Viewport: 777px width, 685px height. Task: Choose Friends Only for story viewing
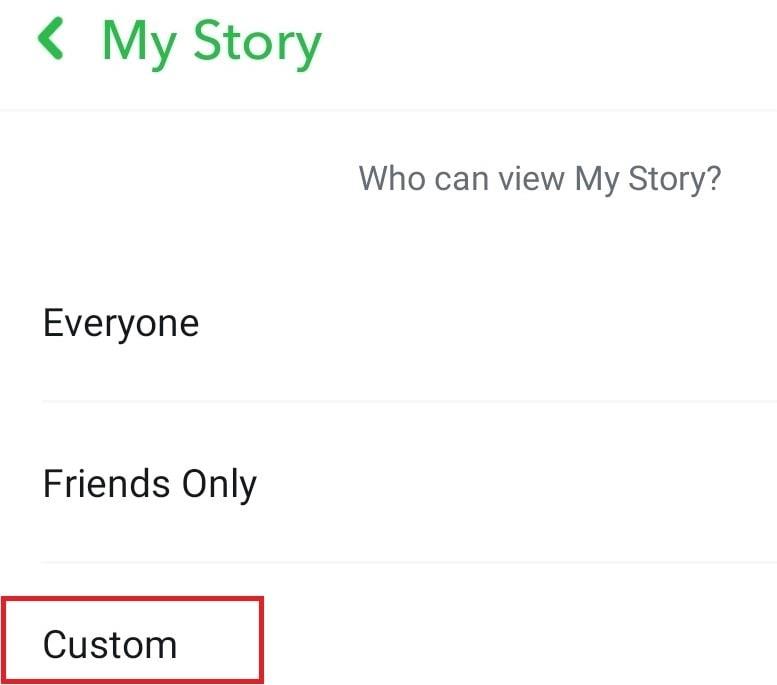pyautogui.click(x=150, y=484)
